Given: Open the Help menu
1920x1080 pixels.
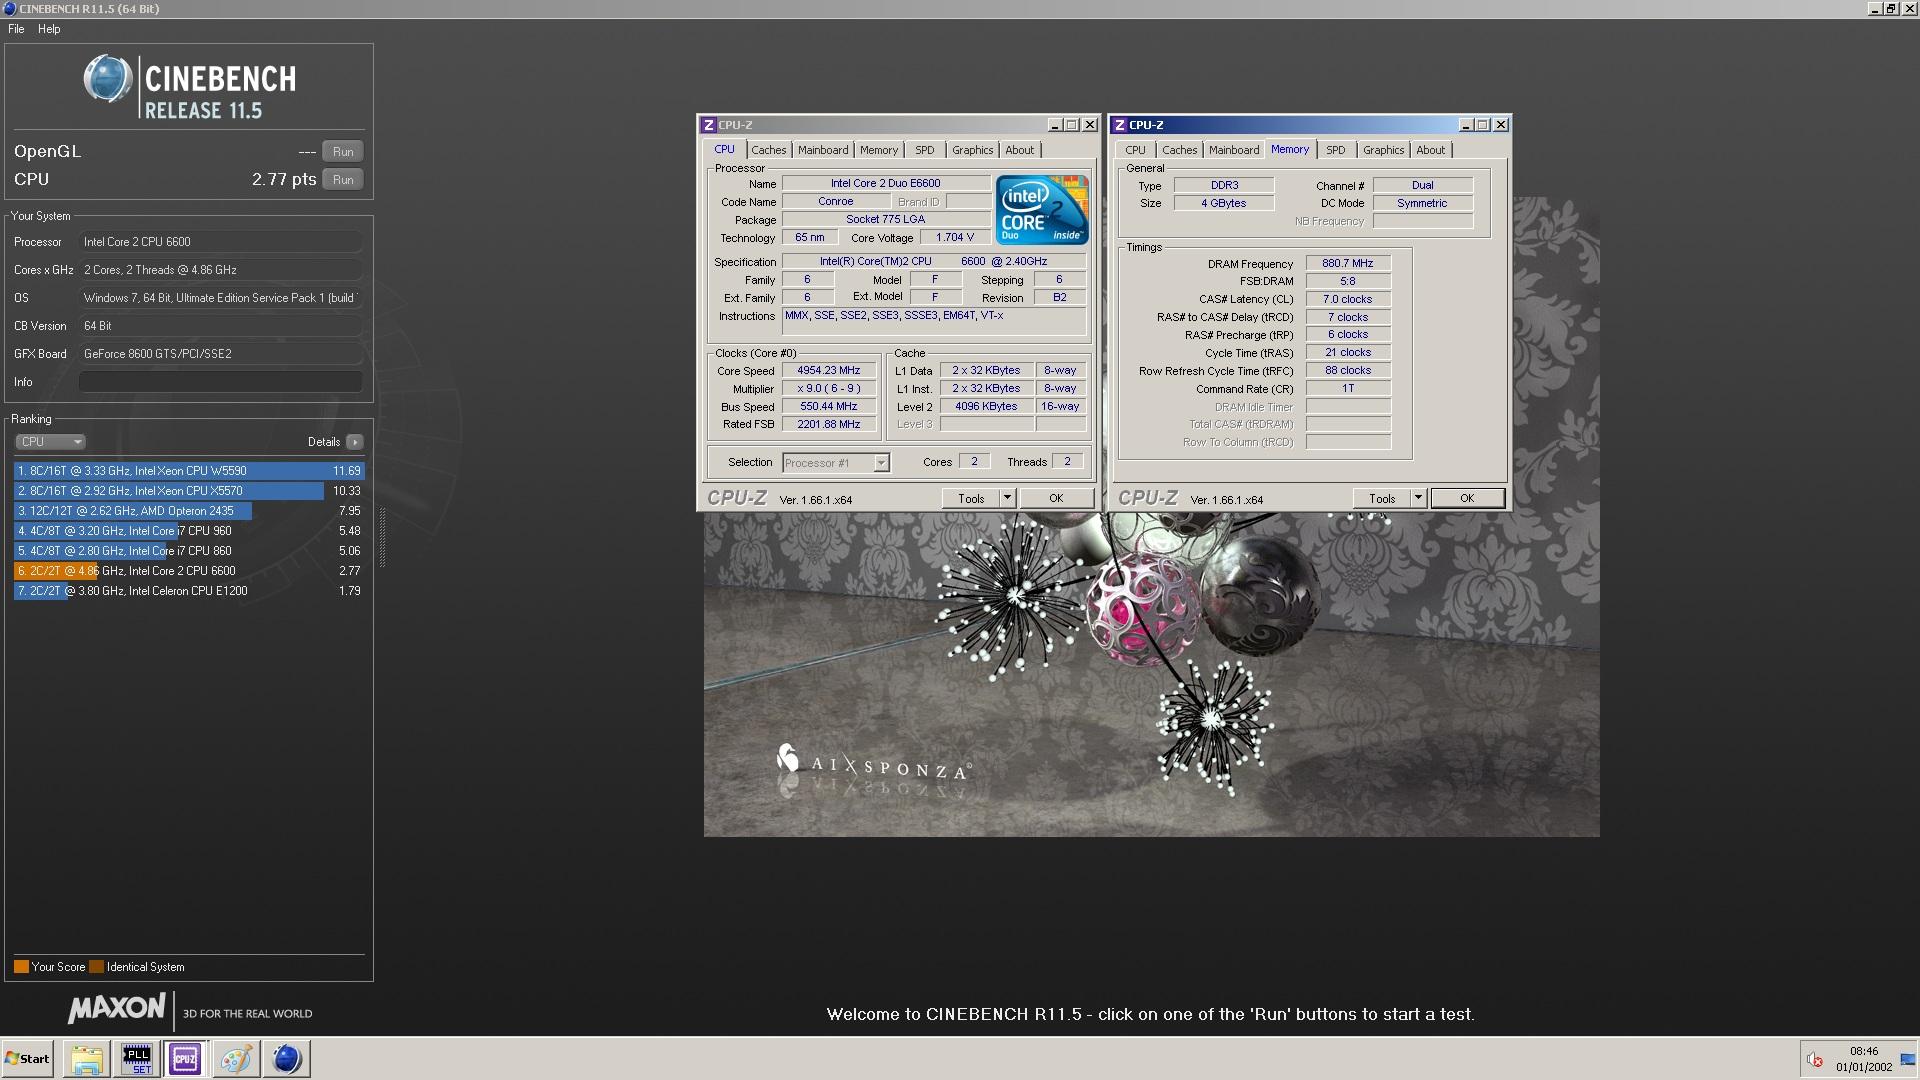Looking at the screenshot, I should [x=49, y=29].
